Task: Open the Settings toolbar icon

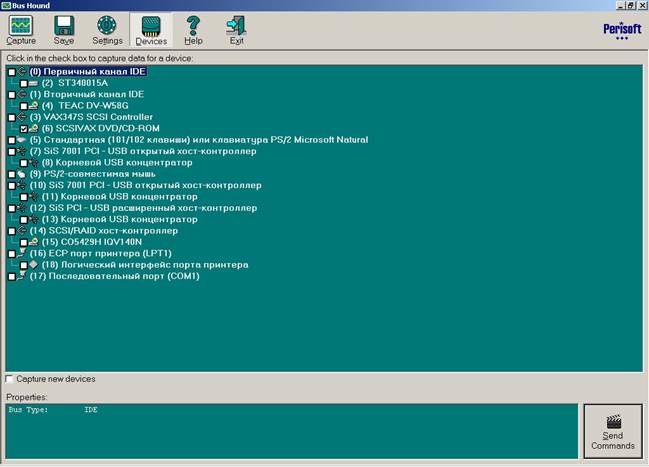Action: click(x=107, y=30)
